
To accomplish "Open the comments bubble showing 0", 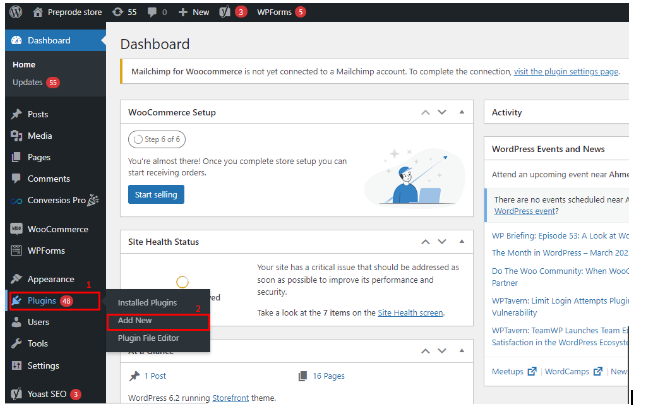I will (x=158, y=12).
